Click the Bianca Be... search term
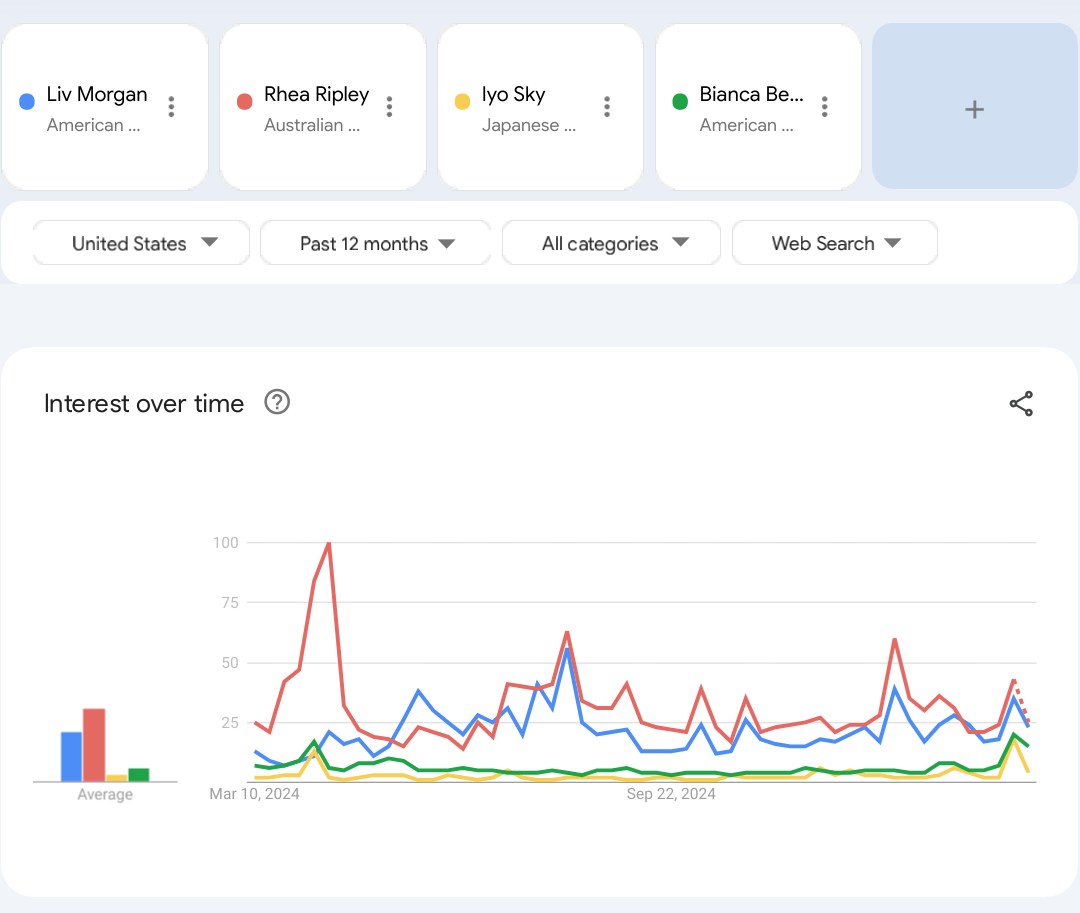Image resolution: width=1080 pixels, height=913 pixels. [751, 94]
